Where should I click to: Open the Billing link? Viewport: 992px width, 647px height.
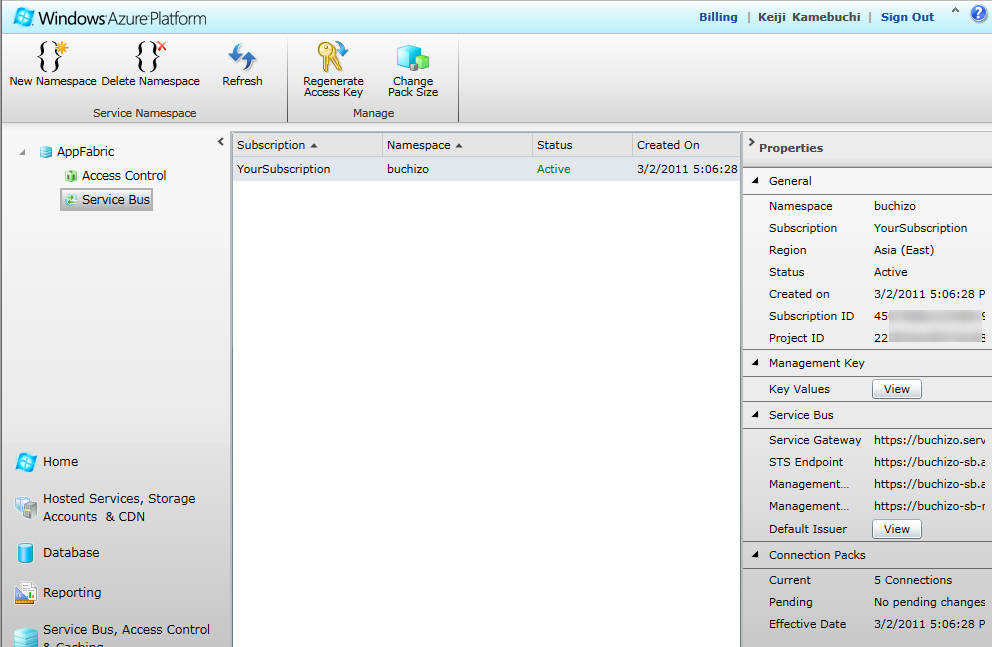(718, 17)
